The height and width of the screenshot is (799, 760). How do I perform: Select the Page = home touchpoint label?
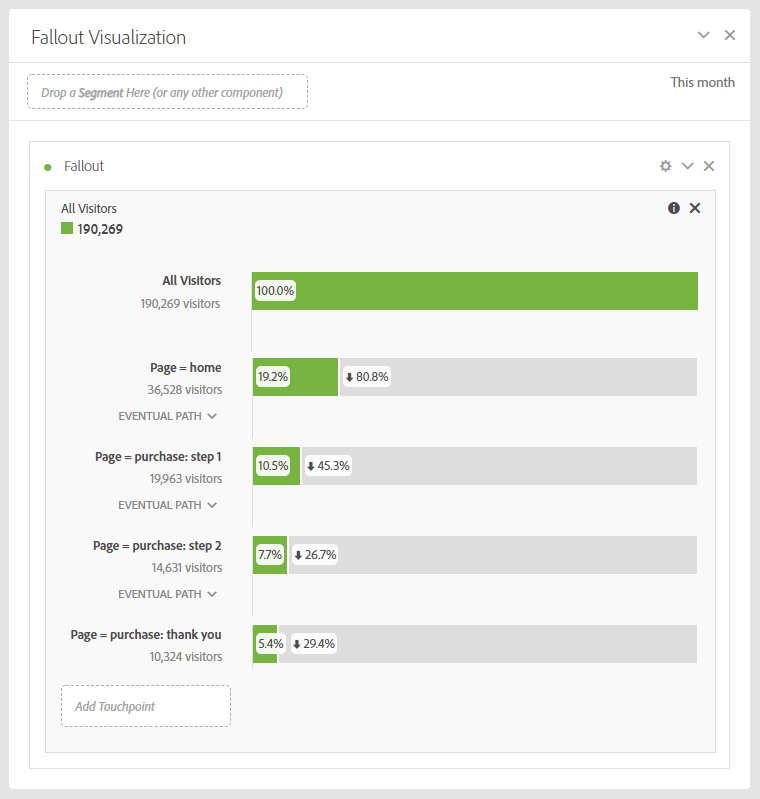[x=185, y=367]
